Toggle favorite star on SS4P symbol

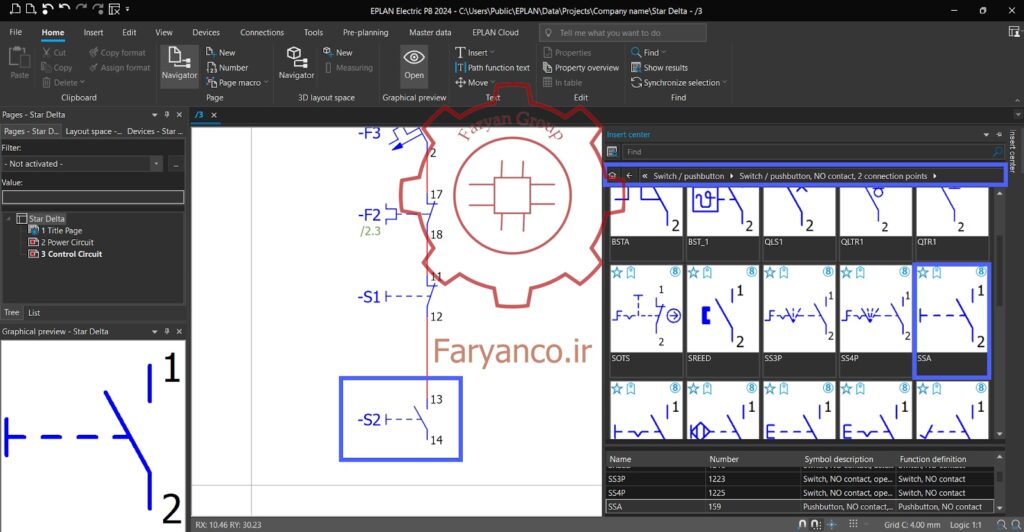[x=846, y=272]
